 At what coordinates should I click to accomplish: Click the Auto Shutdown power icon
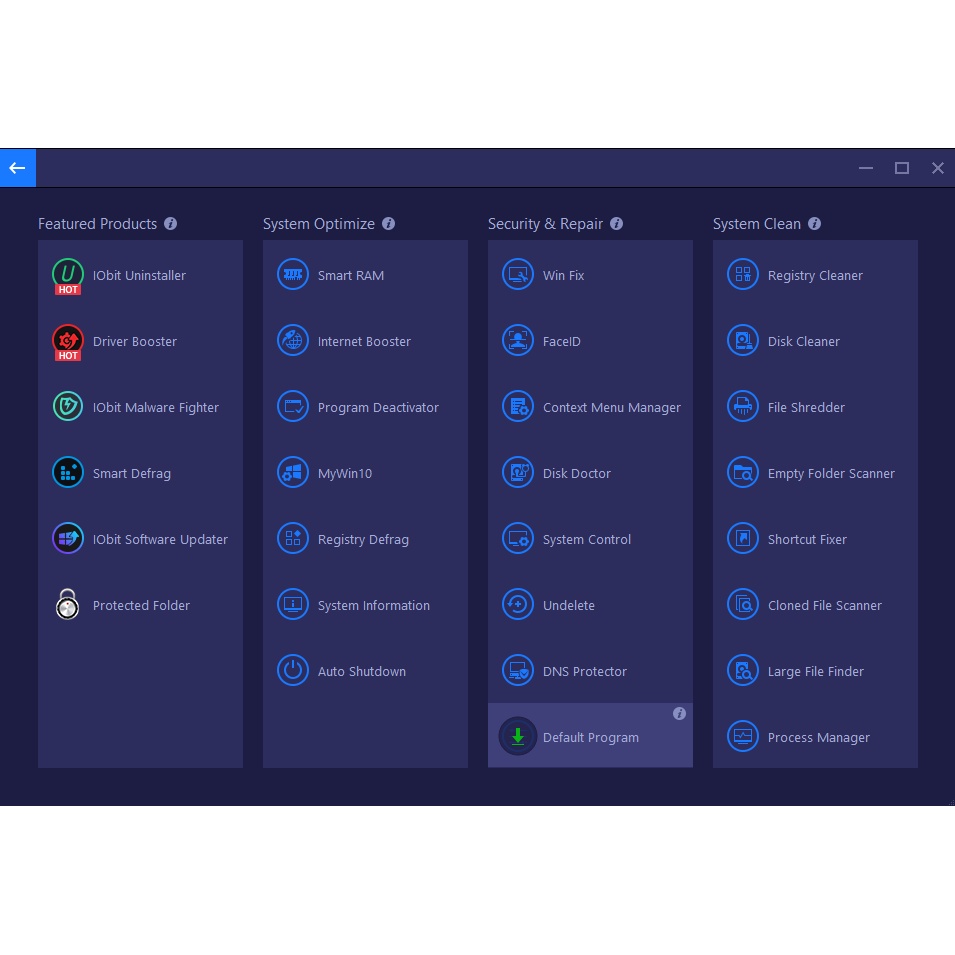point(293,671)
